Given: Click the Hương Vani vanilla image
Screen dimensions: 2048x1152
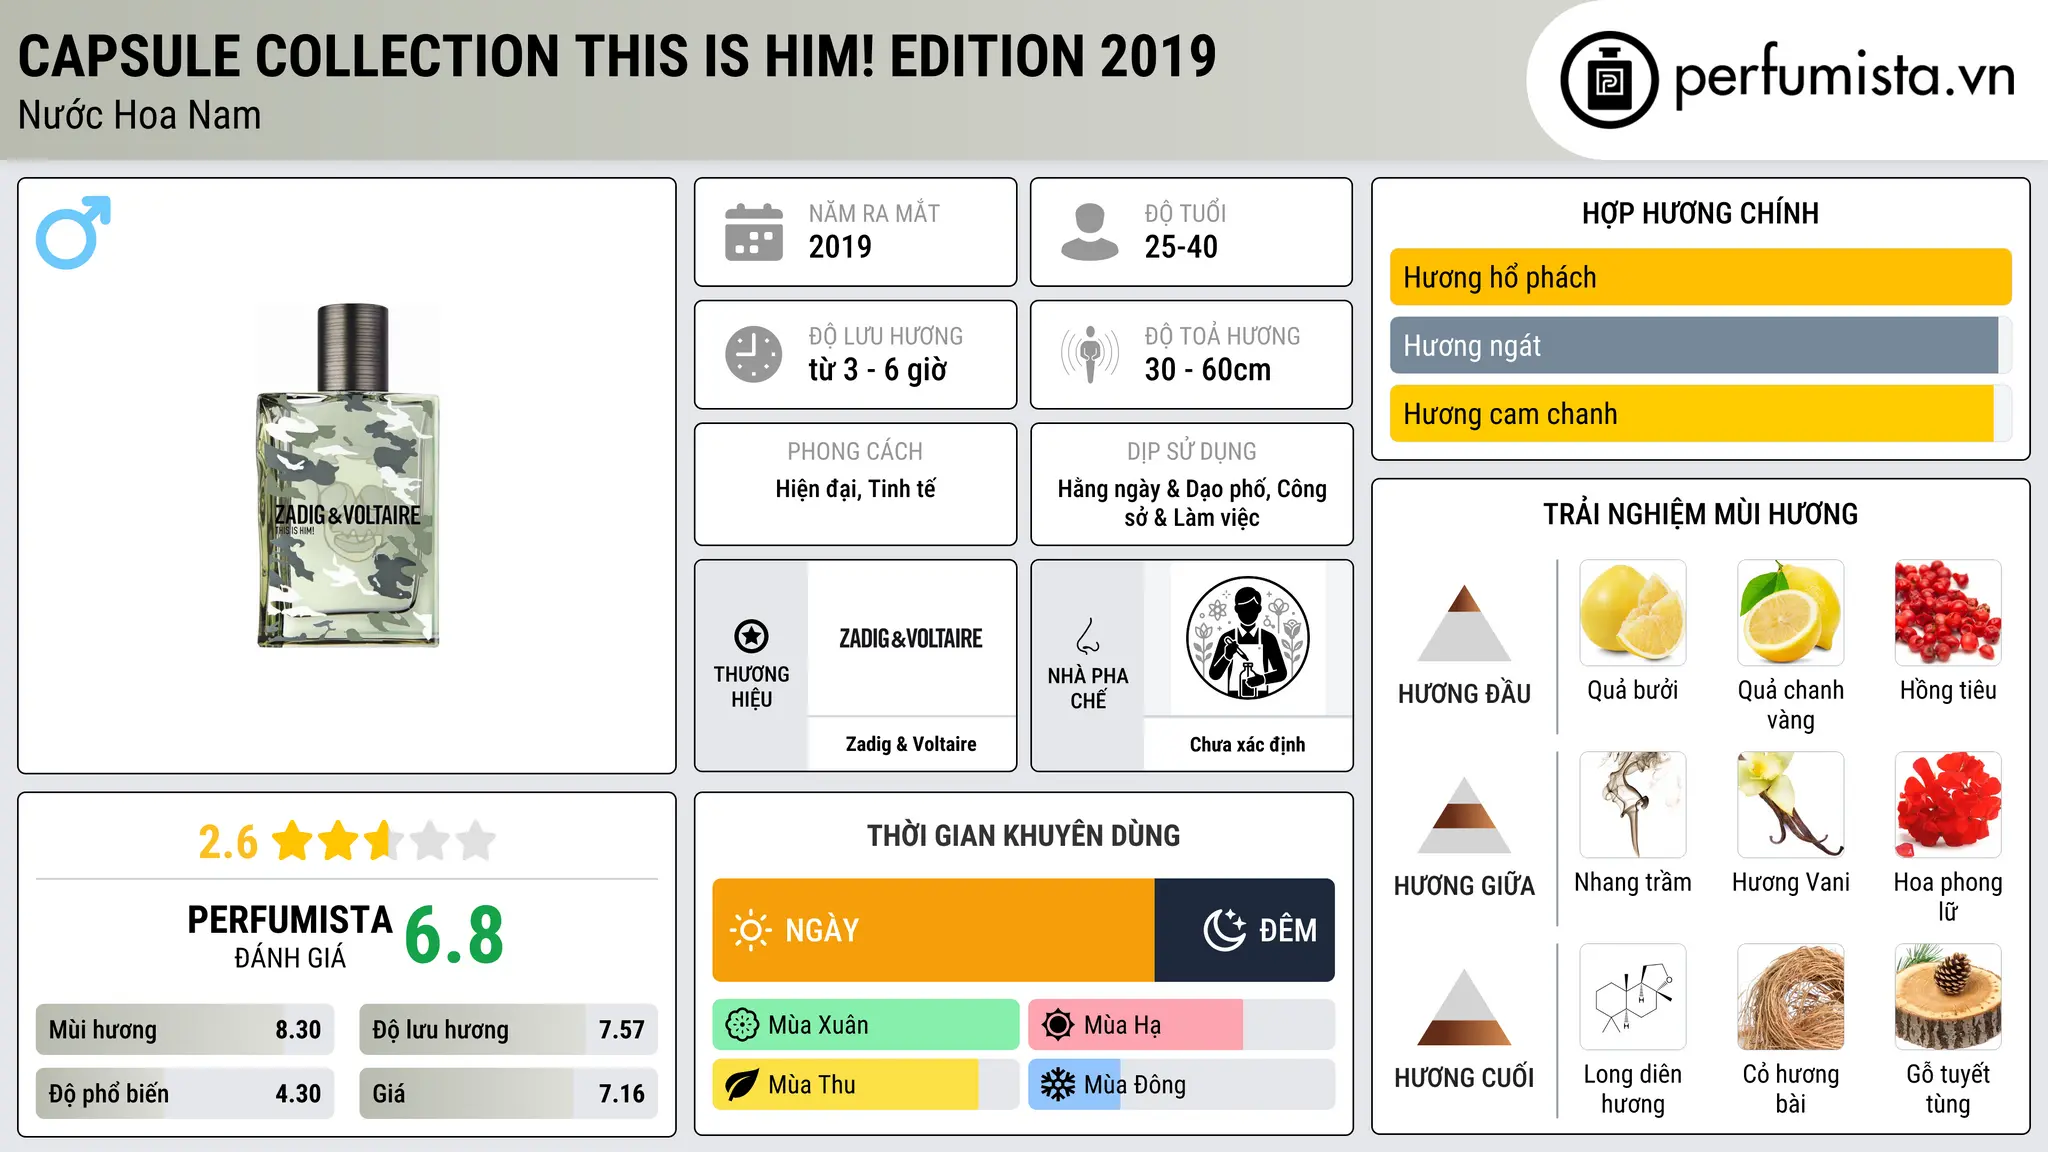Looking at the screenshot, I should [x=1790, y=805].
